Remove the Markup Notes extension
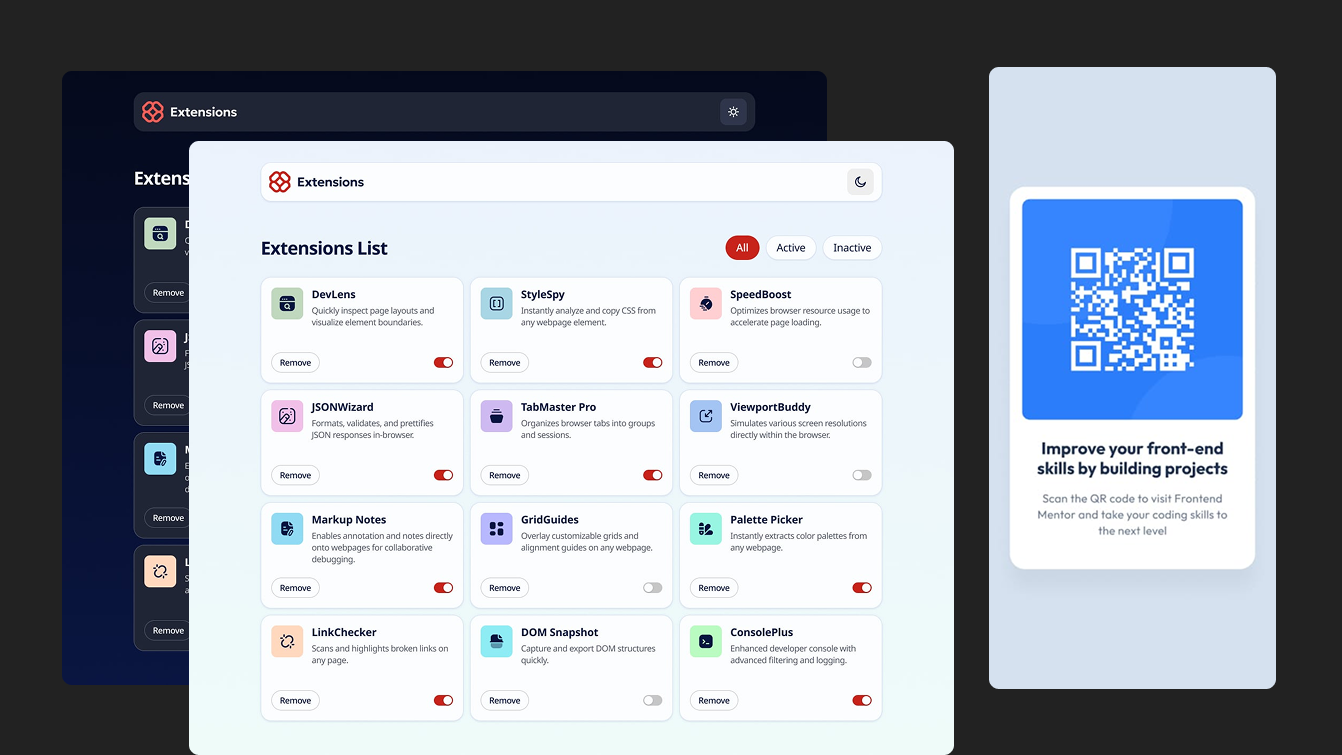The image size is (1342, 755). point(295,588)
